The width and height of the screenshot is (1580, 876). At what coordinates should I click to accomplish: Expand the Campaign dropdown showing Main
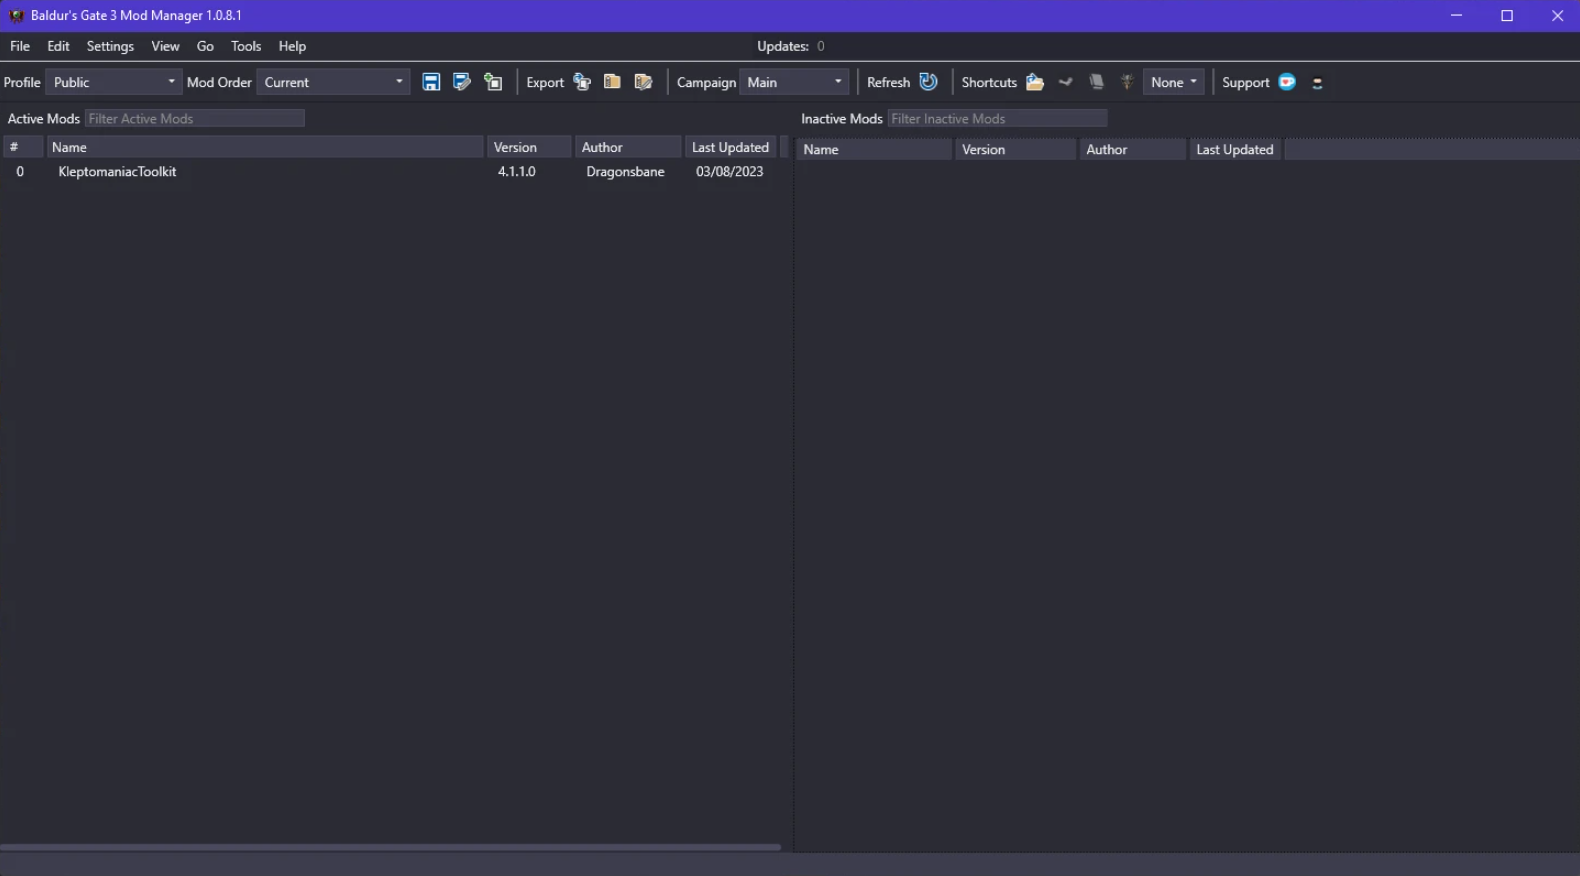point(794,82)
